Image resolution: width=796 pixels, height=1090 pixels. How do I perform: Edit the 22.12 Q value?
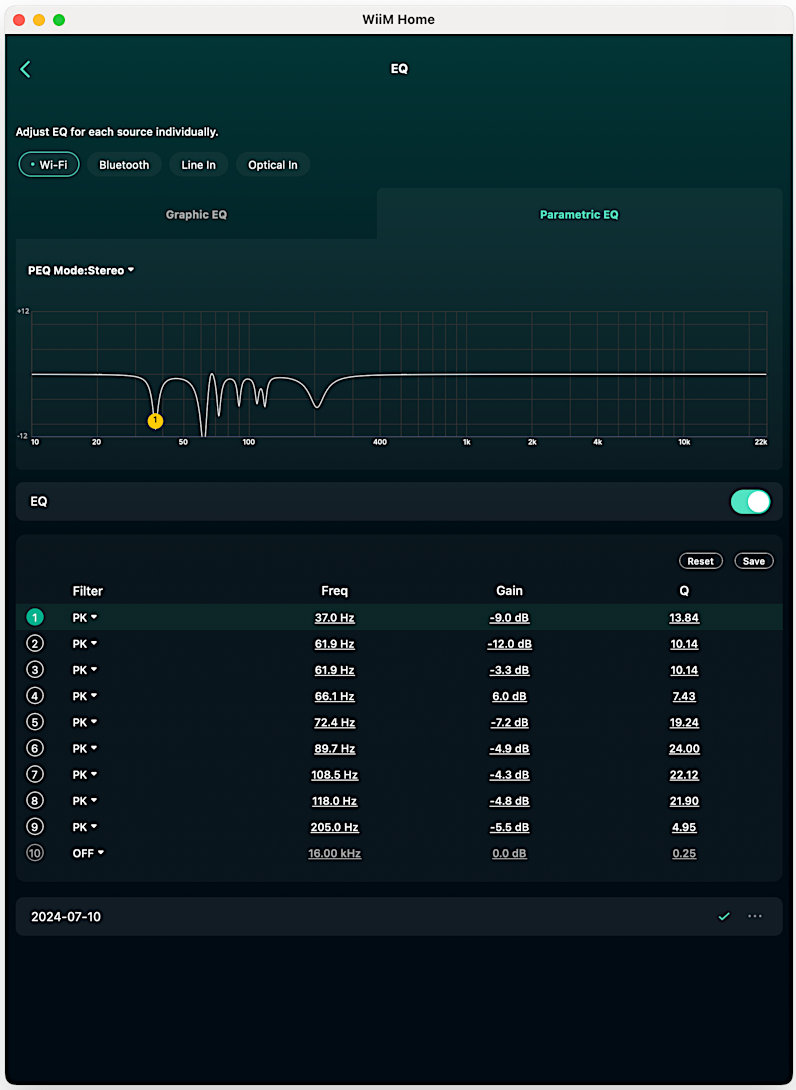tap(684, 774)
